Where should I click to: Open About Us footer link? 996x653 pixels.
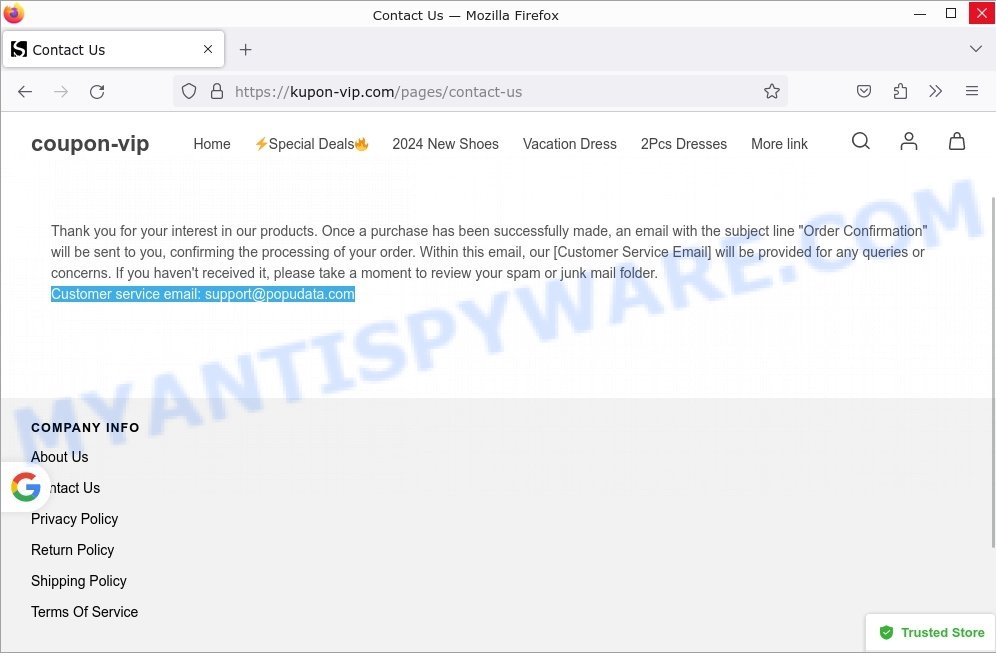[x=60, y=457]
